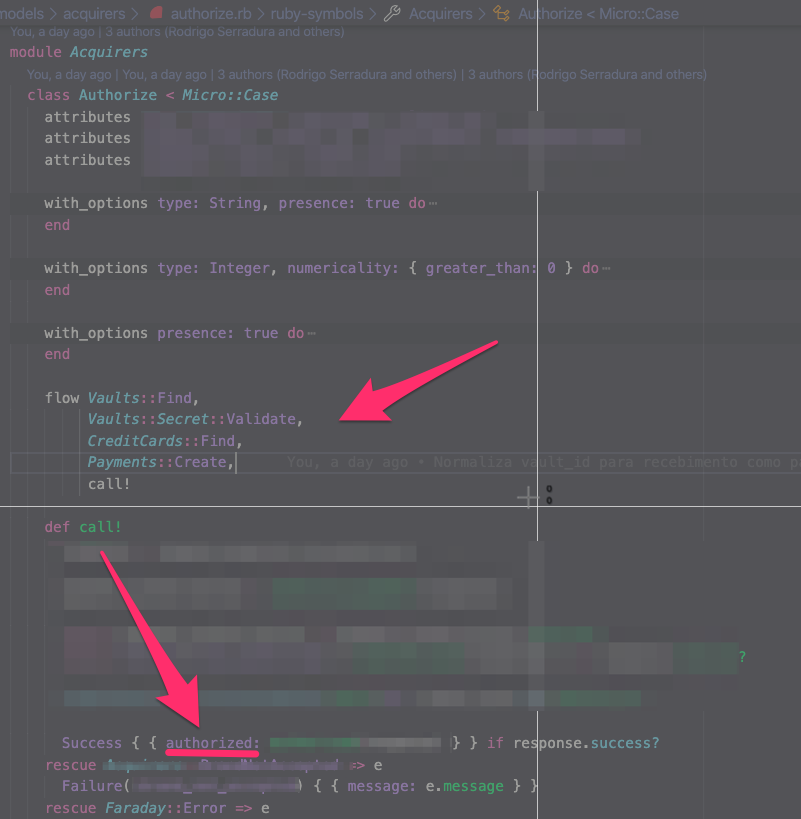Click the 'Acquirers' module name in code

(x=109, y=52)
